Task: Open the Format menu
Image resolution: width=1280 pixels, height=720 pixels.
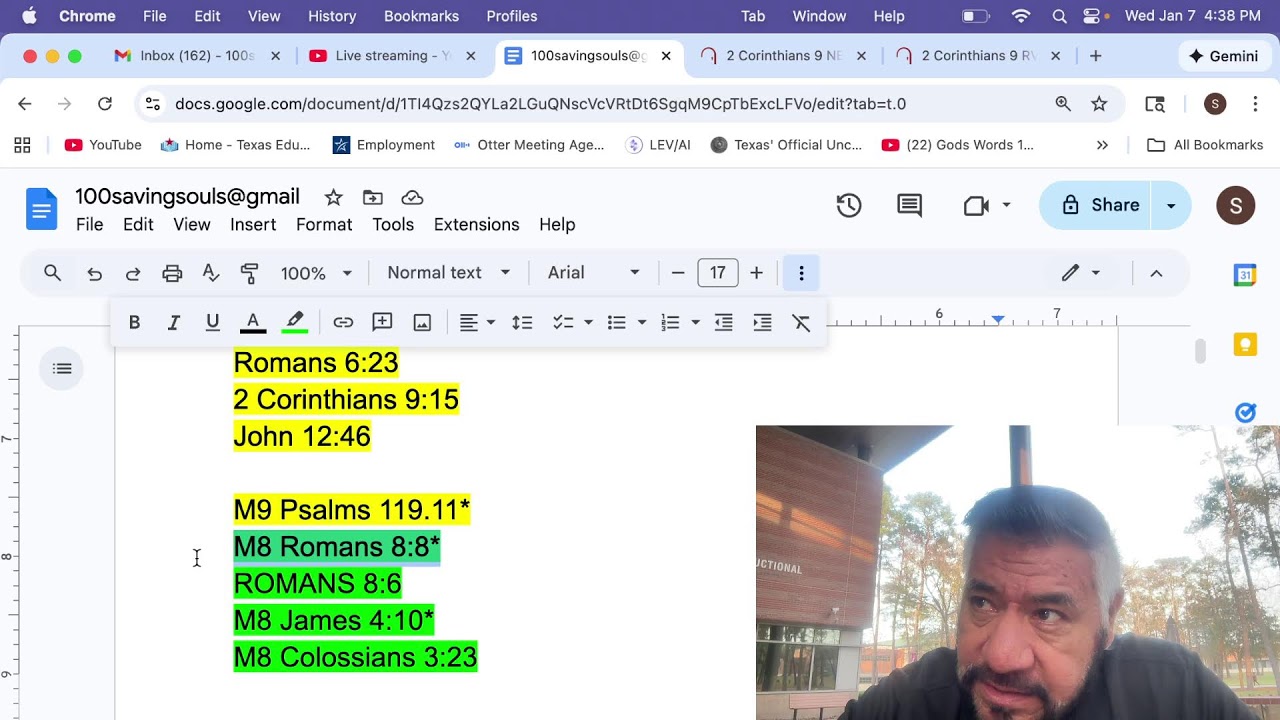Action: pyautogui.click(x=324, y=224)
